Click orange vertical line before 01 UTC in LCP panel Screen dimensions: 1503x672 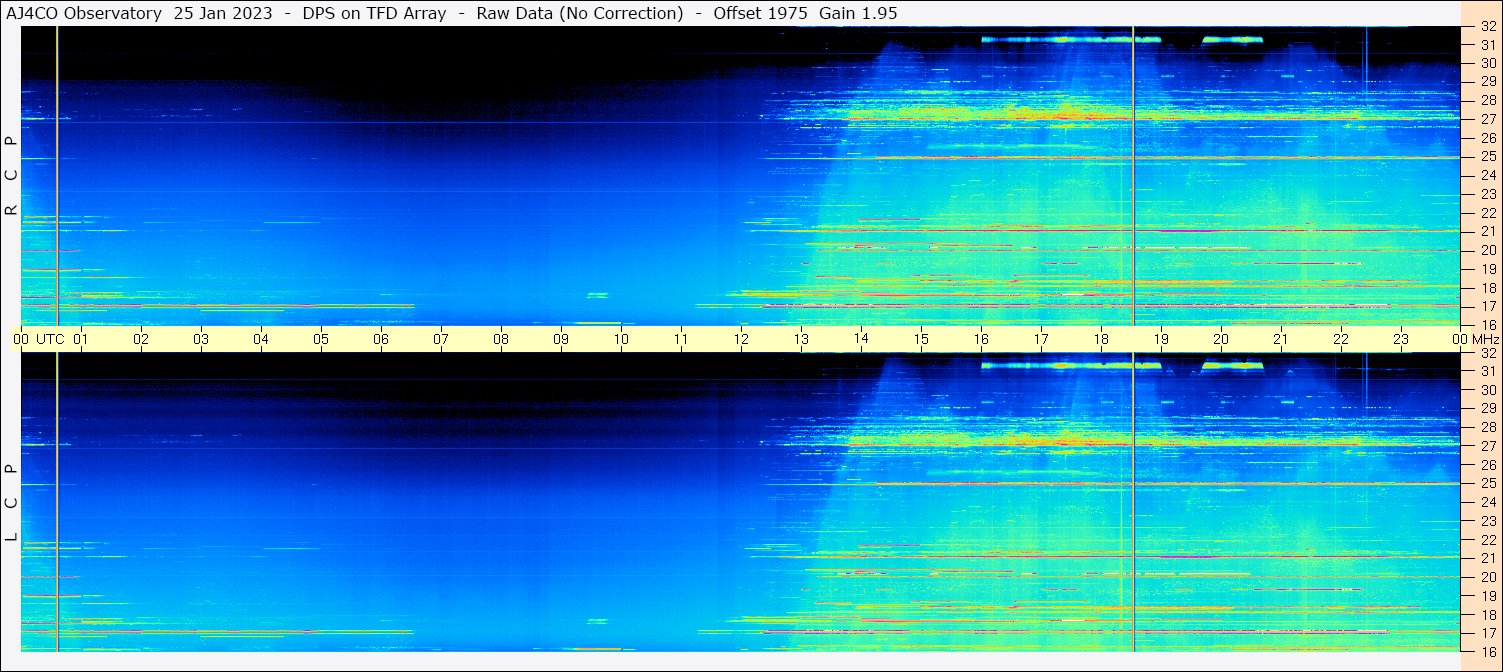coord(57,502)
